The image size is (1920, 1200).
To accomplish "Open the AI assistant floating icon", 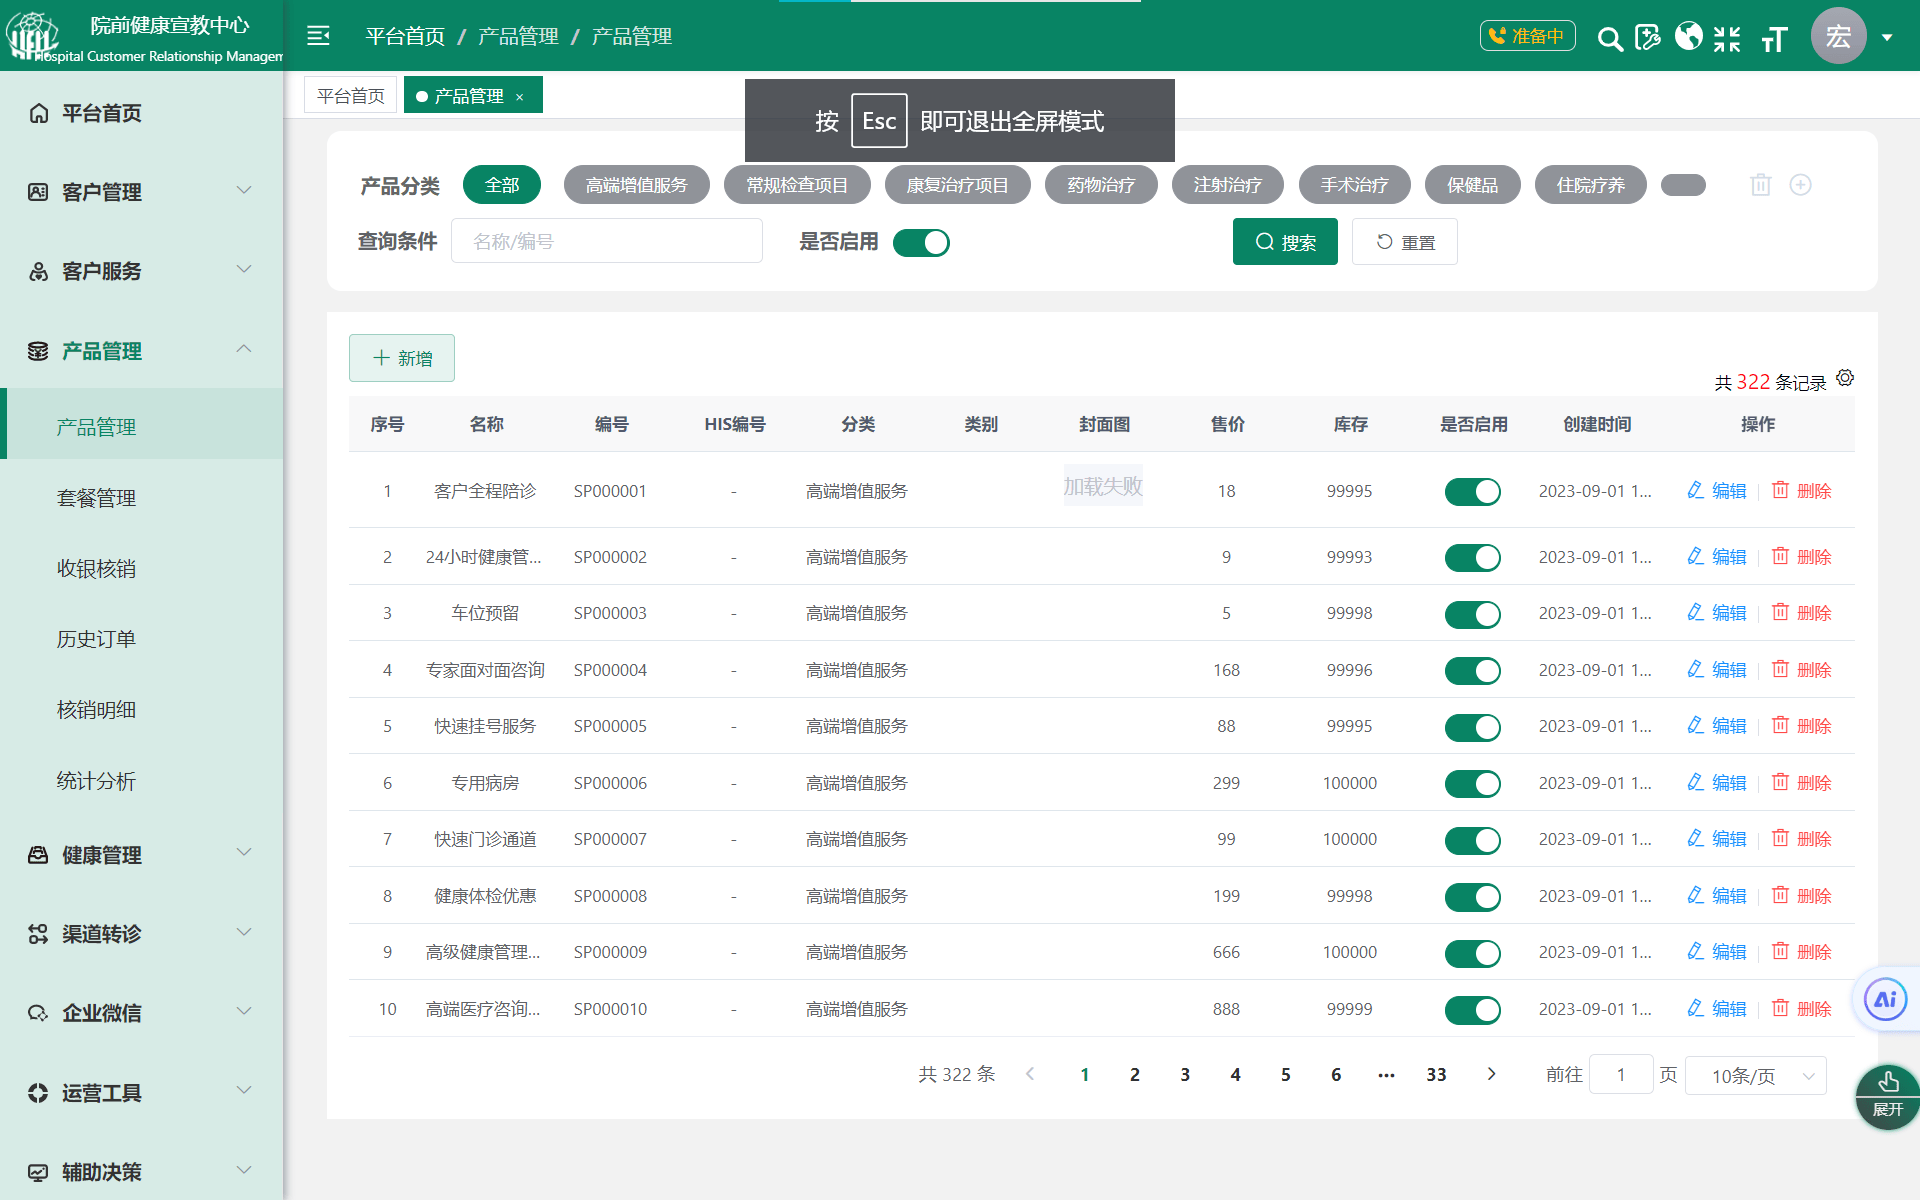I will pyautogui.click(x=1886, y=998).
